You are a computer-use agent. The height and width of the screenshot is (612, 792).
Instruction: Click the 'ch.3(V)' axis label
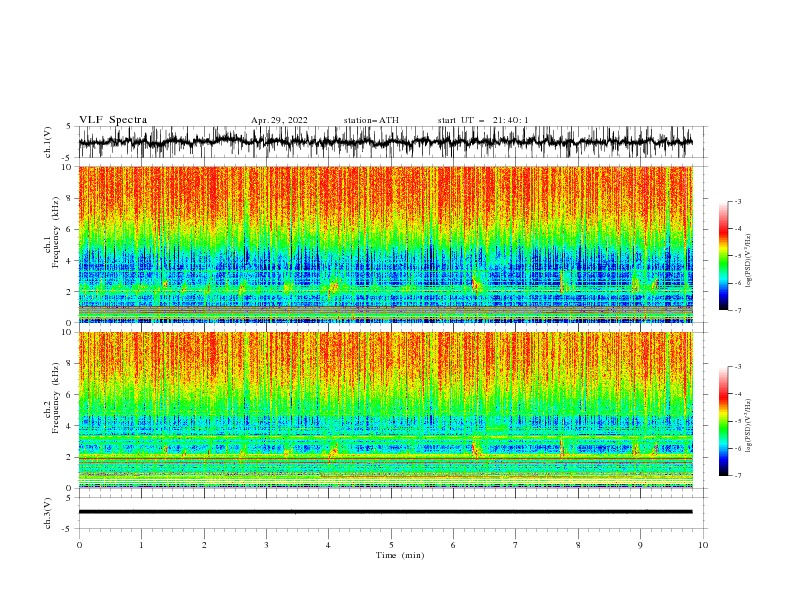[48, 513]
